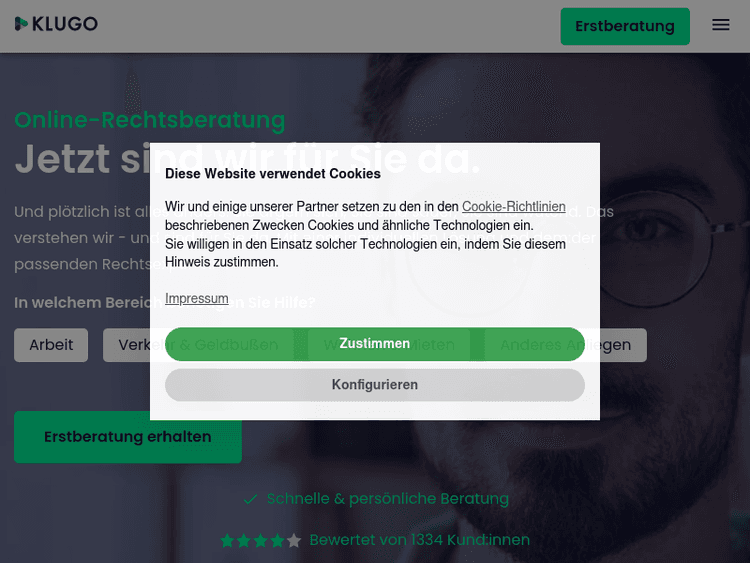The width and height of the screenshot is (750, 563).
Task: Open the Cookie-Richtlinien link
Action: click(x=513, y=207)
